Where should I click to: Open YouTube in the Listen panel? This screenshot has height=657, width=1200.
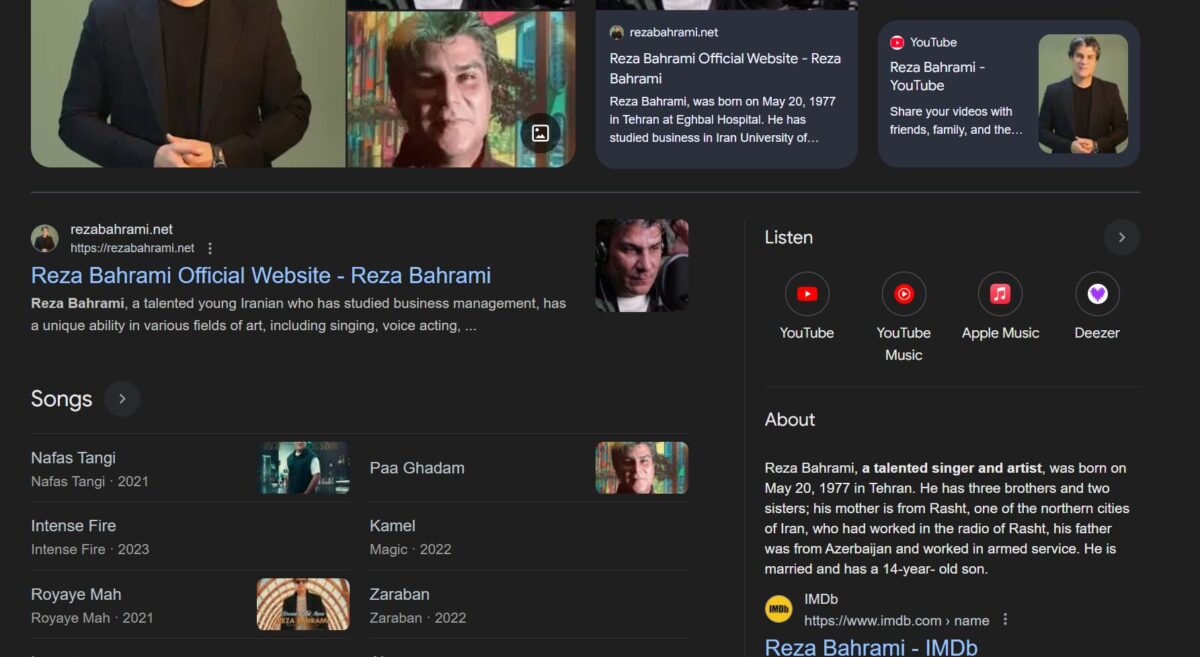tap(806, 294)
